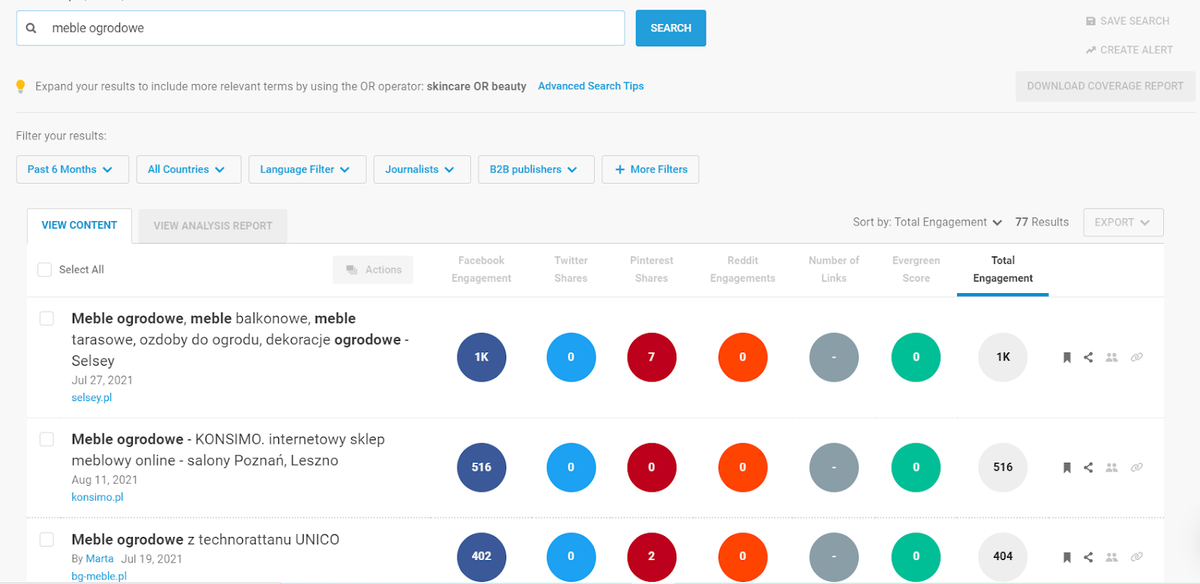Screen dimensions: 1200x584
Task: Click the Create Alert trend icon
Action: [1091, 50]
